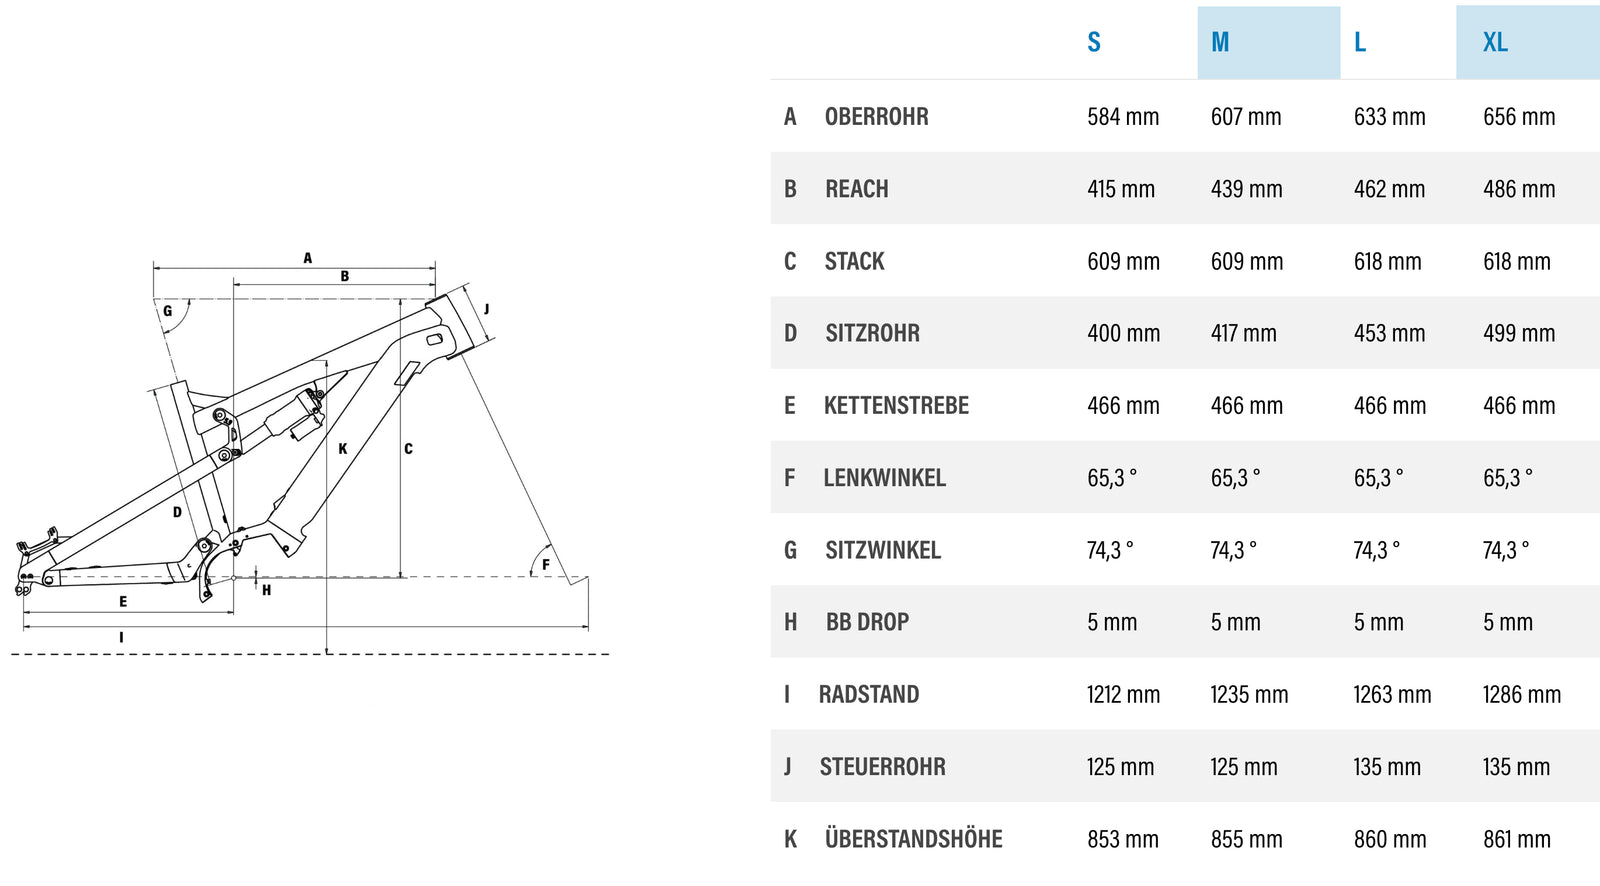Select the L size column header

pyautogui.click(x=1360, y=42)
